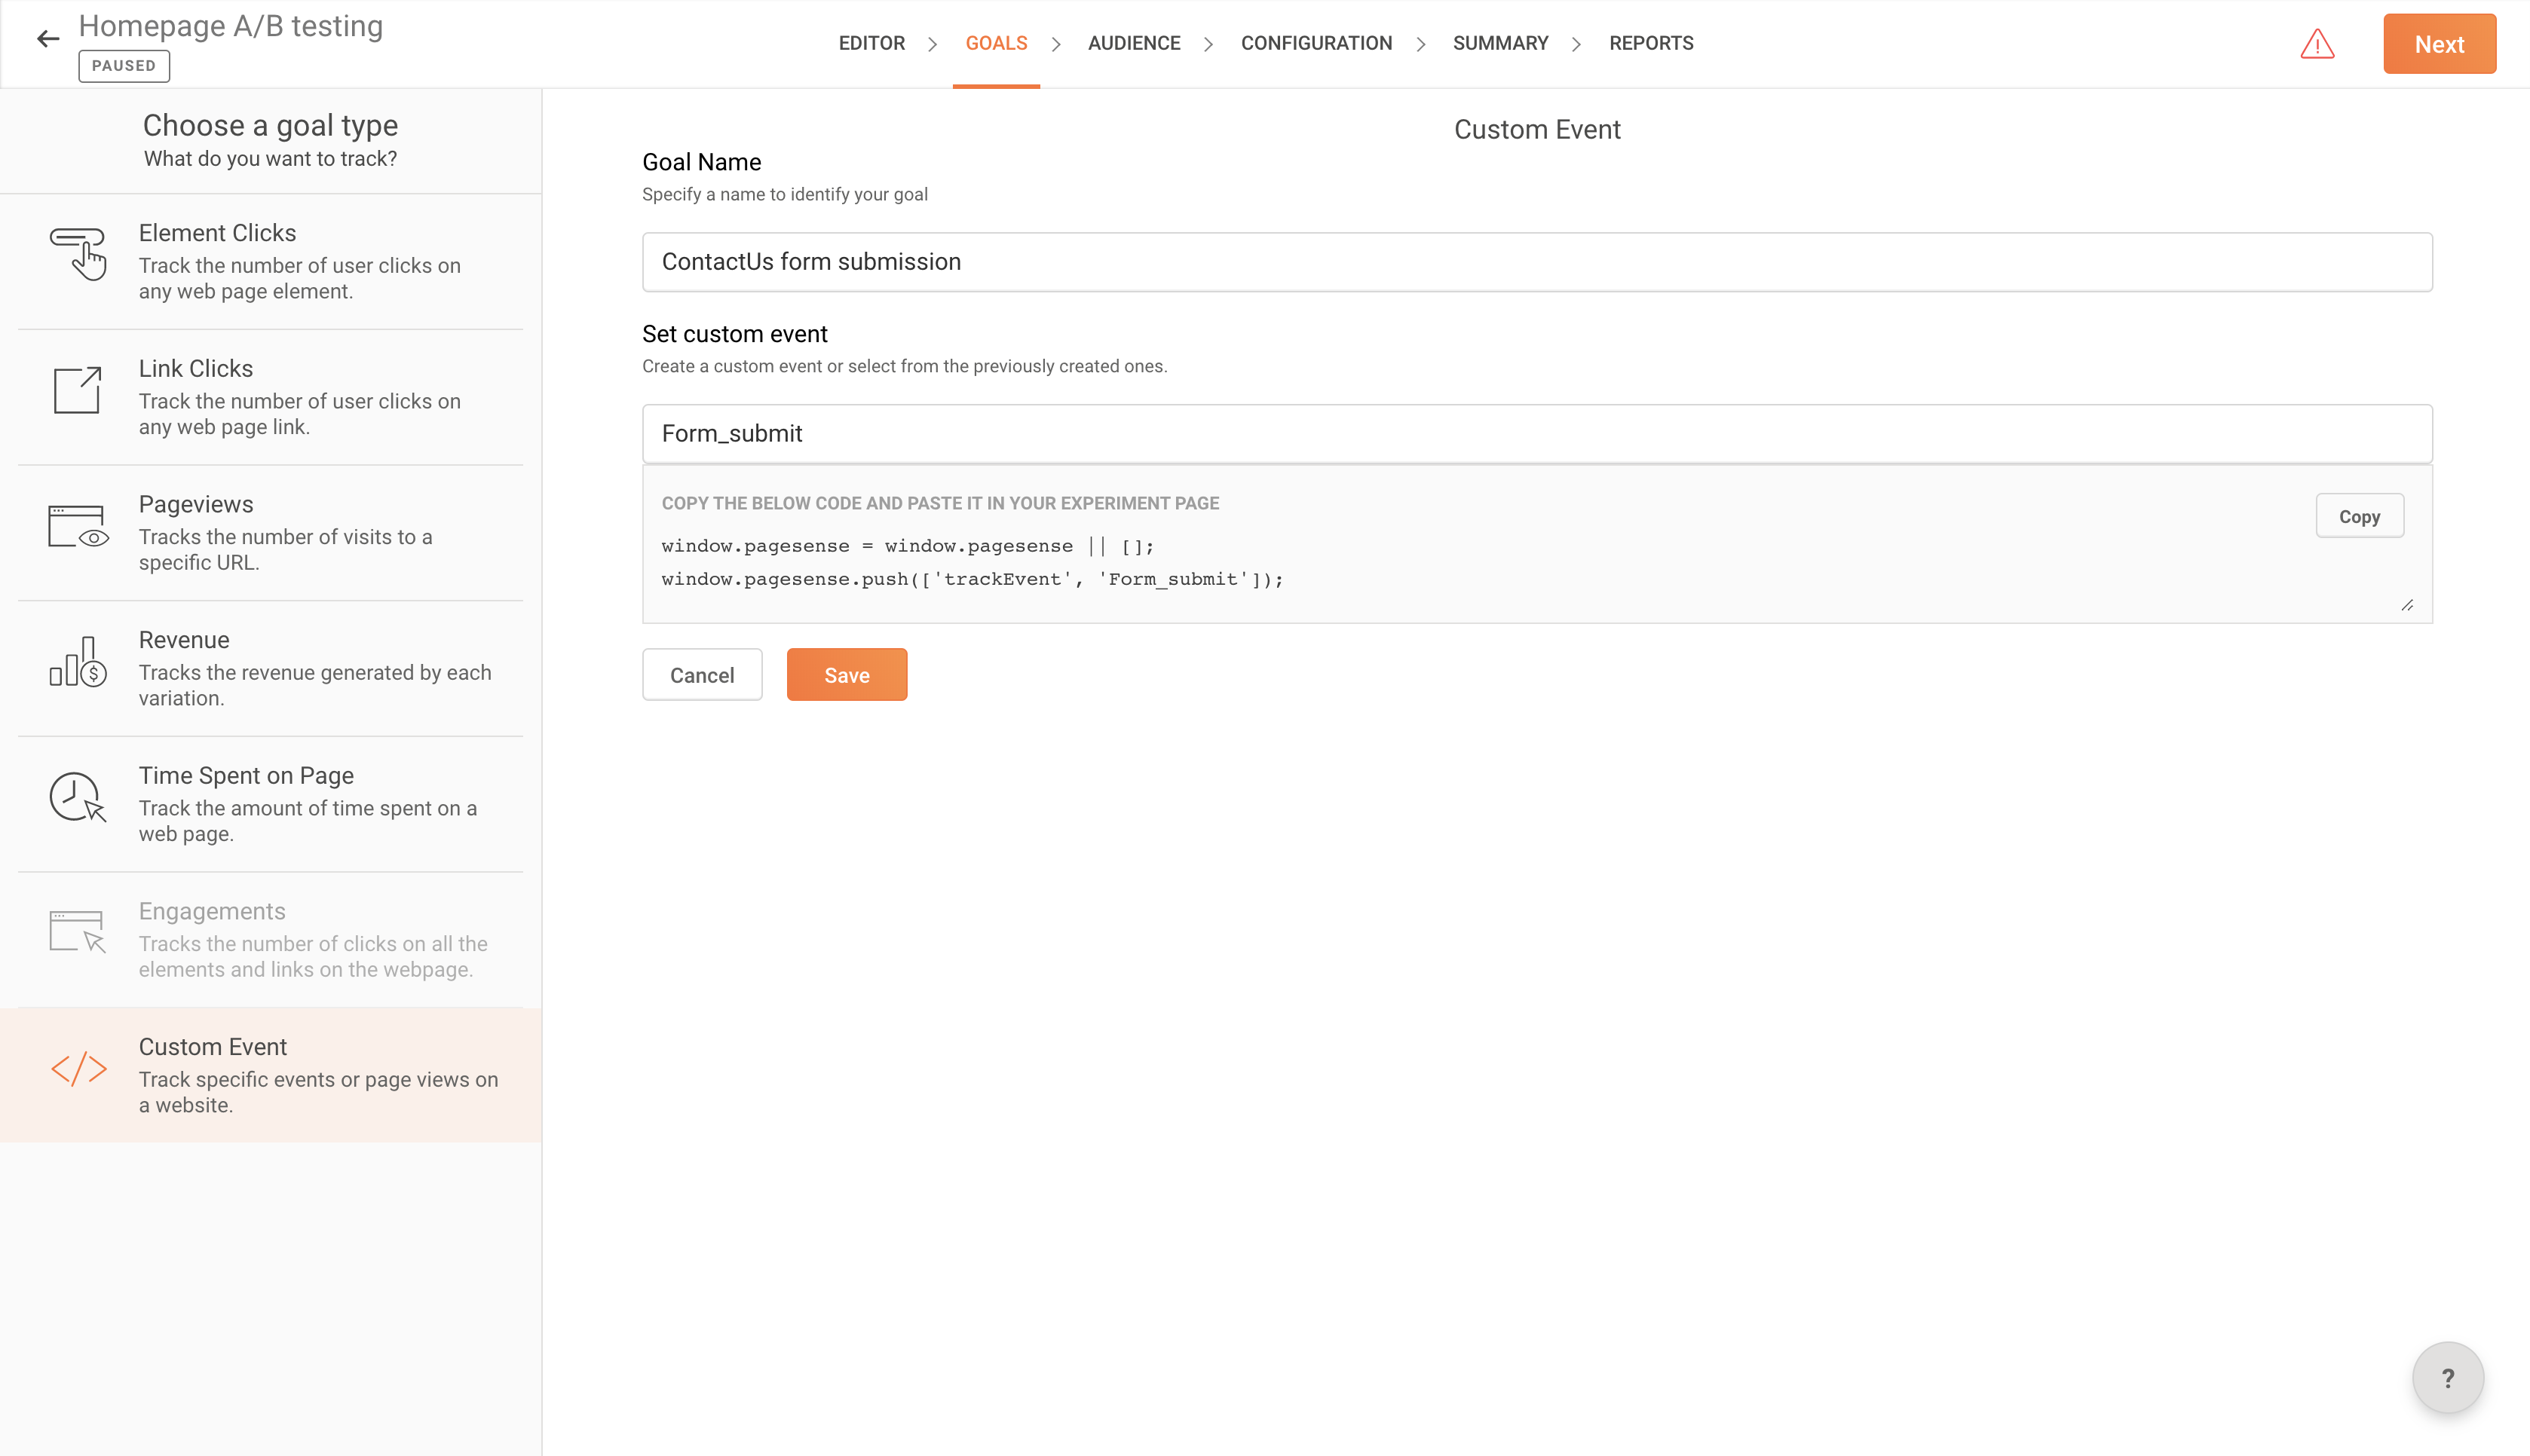
Task: Select Time Spent on Page icon
Action: [78, 797]
